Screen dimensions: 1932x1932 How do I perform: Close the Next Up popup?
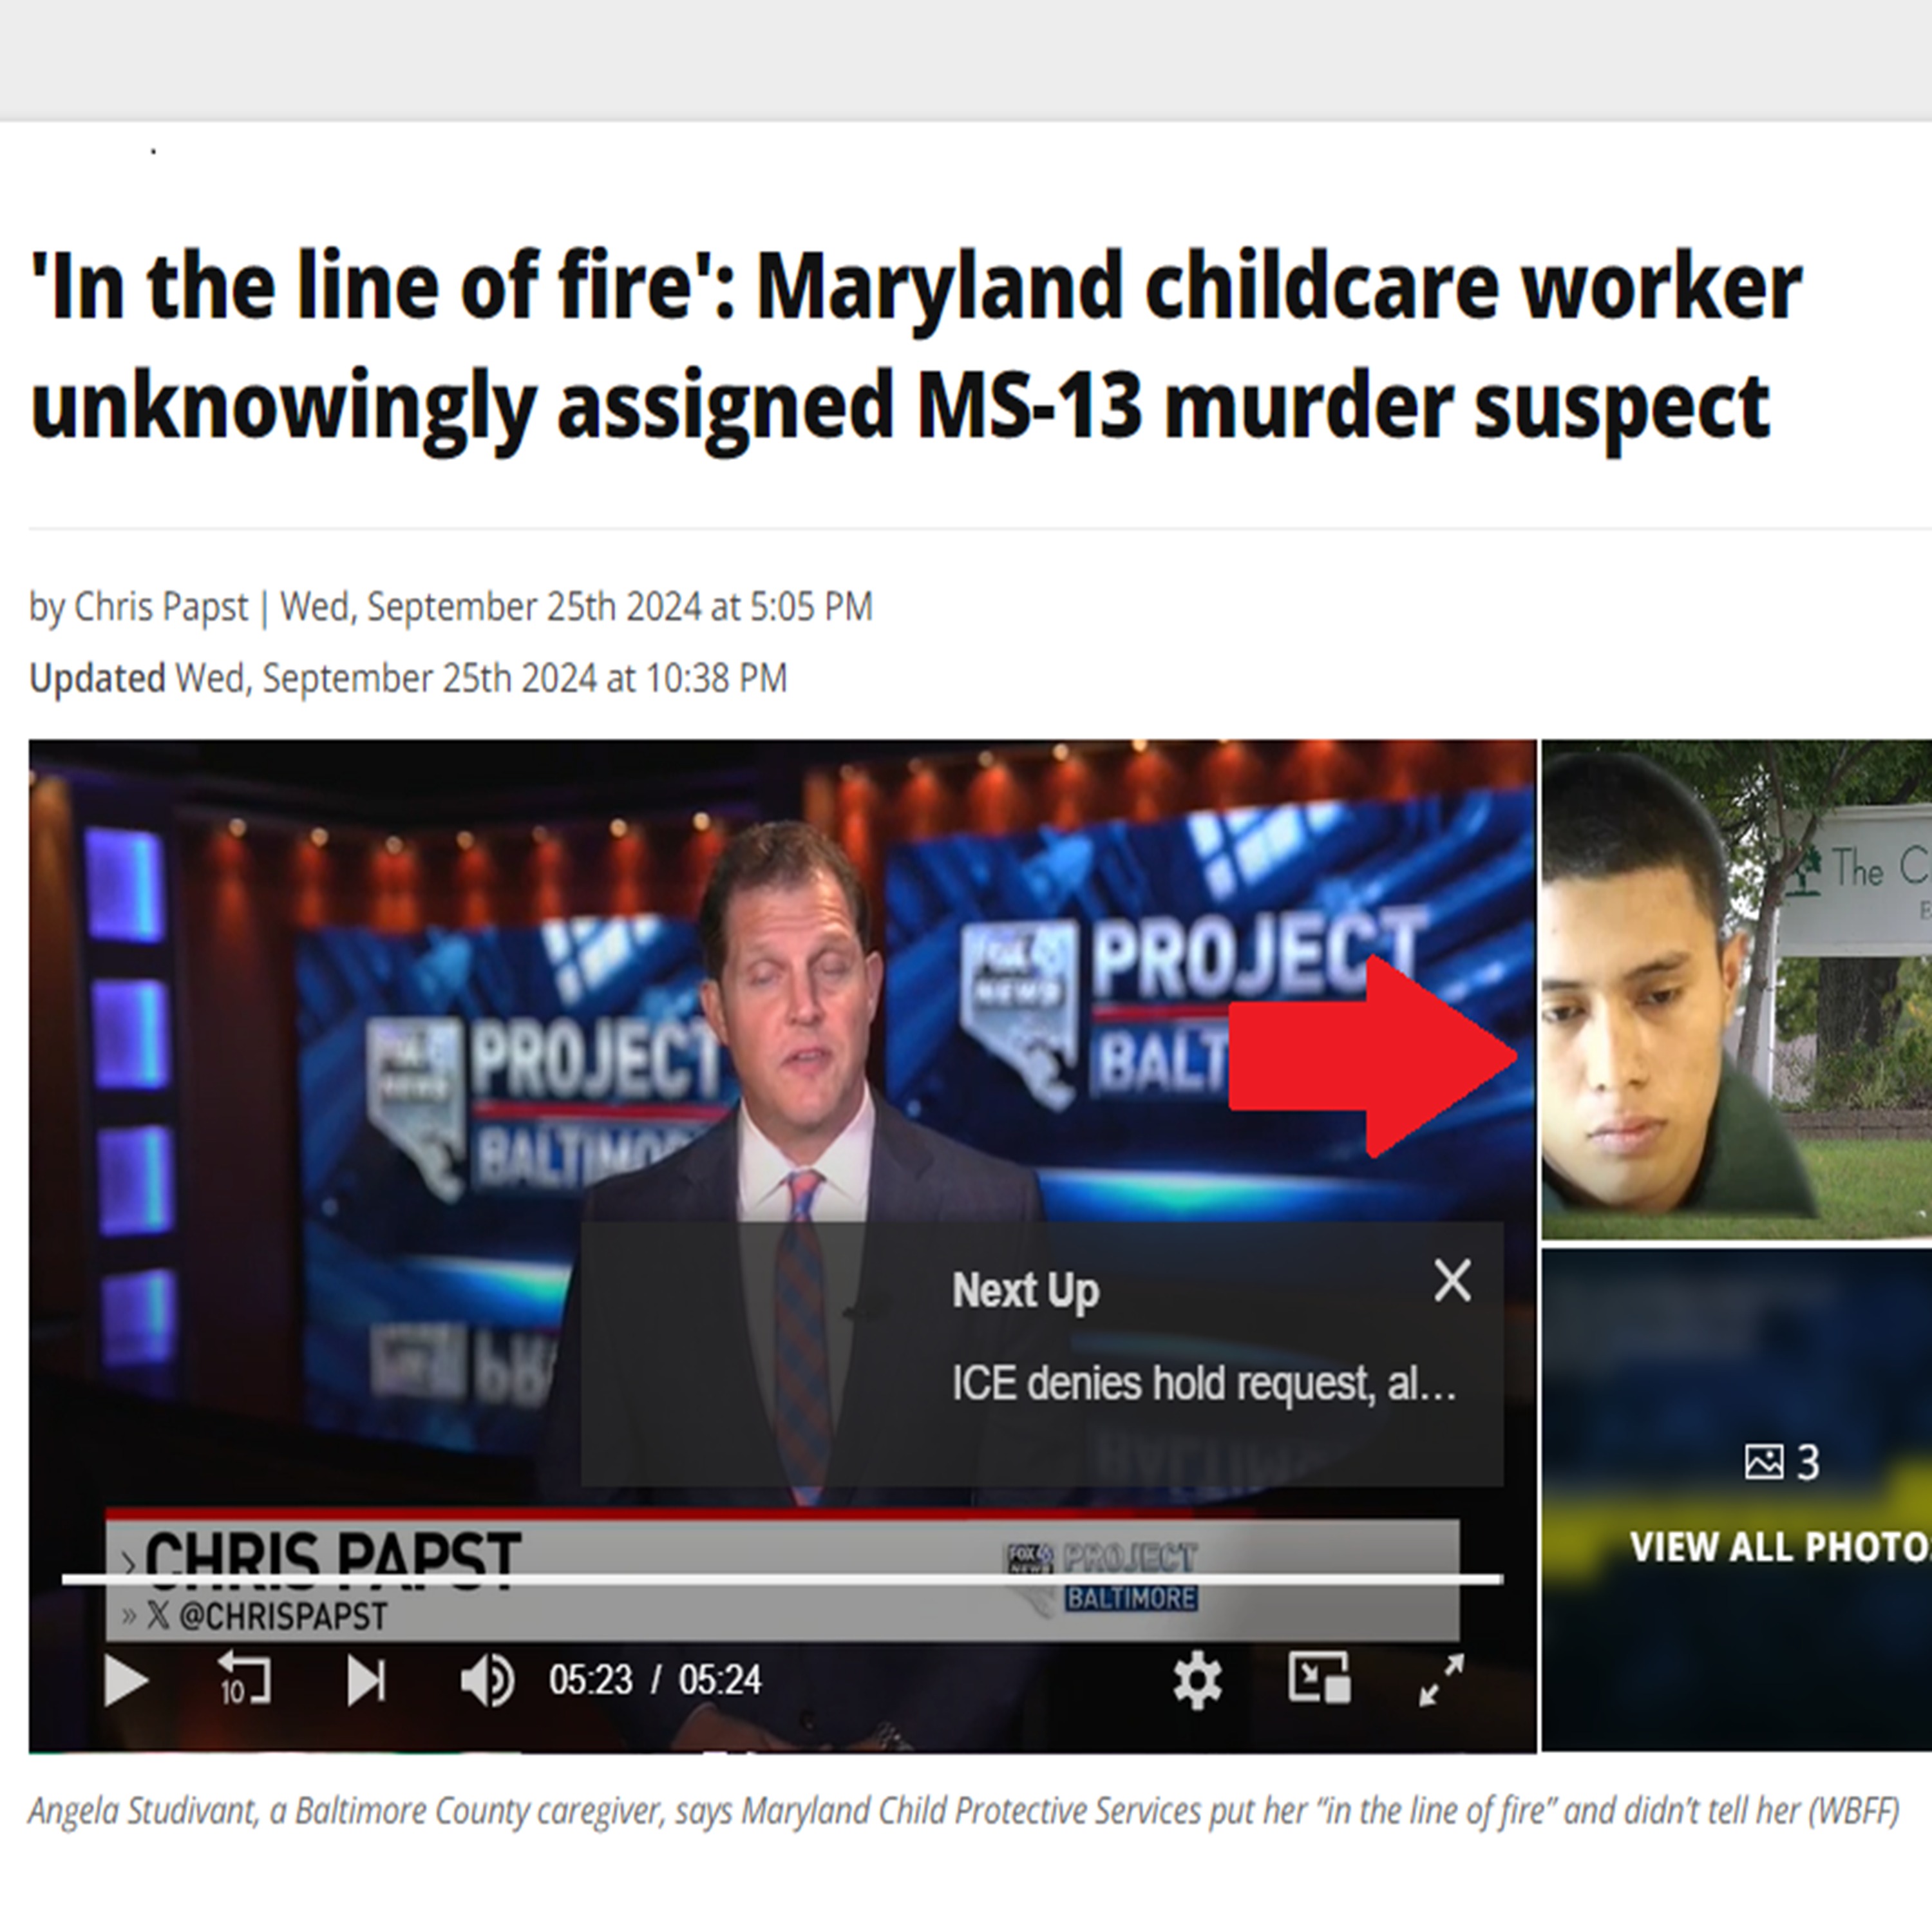(x=1452, y=1280)
